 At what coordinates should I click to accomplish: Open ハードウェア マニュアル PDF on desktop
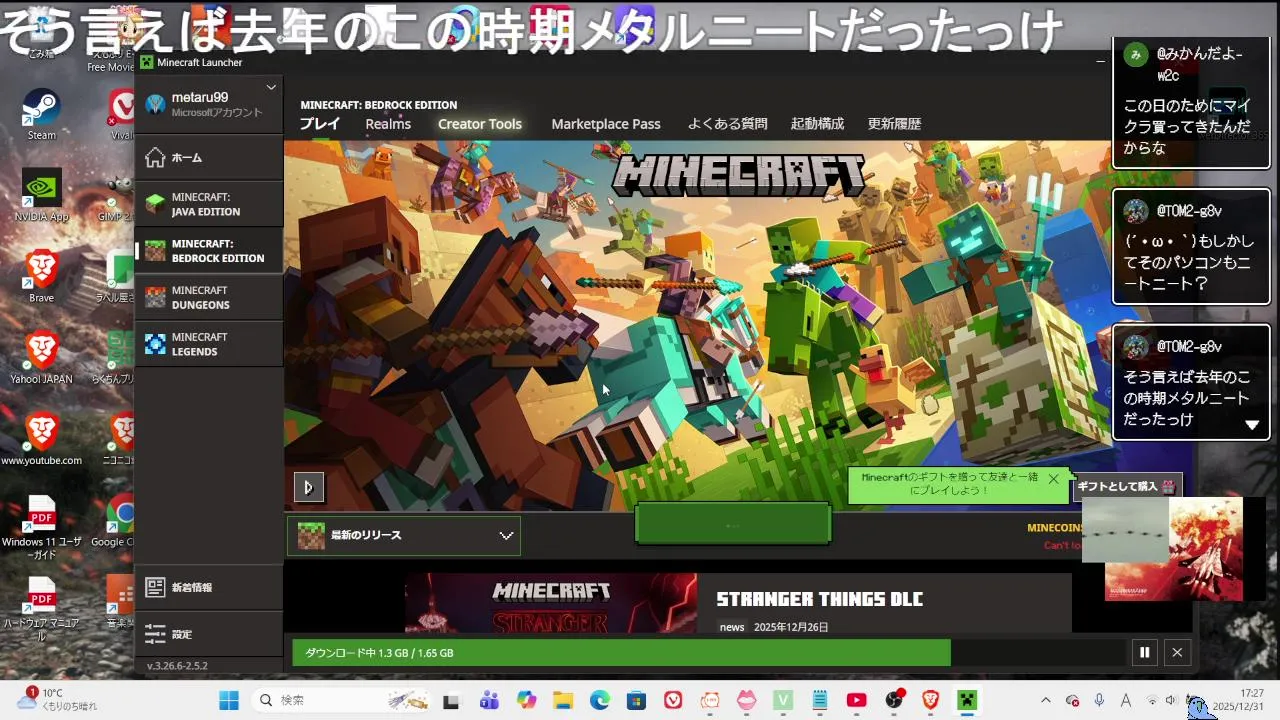42,609
